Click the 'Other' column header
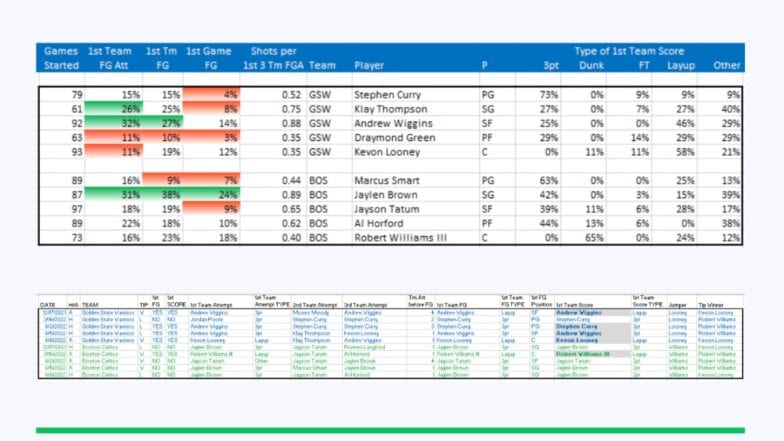 tap(726, 66)
